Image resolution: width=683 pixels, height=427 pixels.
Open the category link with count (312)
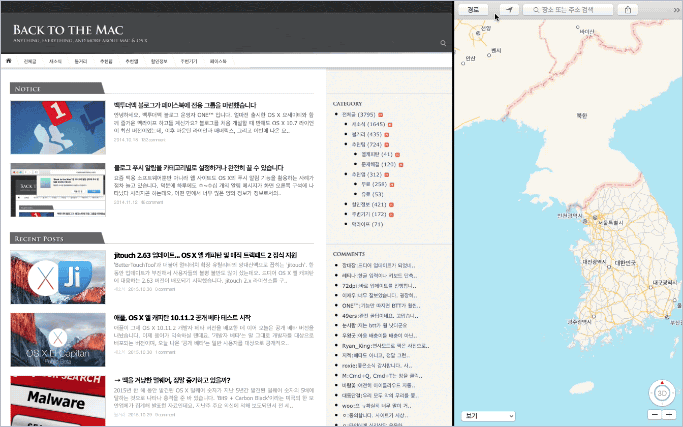[x=367, y=175]
